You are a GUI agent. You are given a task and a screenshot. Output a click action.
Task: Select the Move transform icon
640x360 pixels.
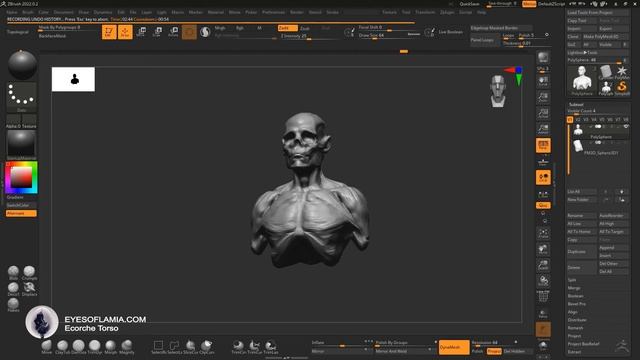click(141, 32)
